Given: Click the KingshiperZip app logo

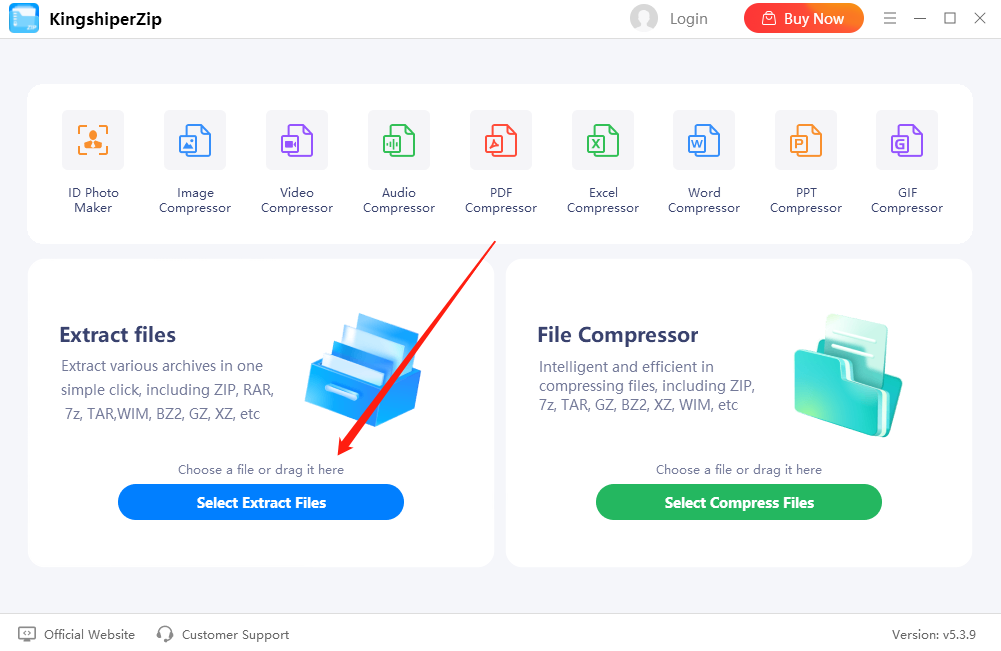Looking at the screenshot, I should click(24, 18).
